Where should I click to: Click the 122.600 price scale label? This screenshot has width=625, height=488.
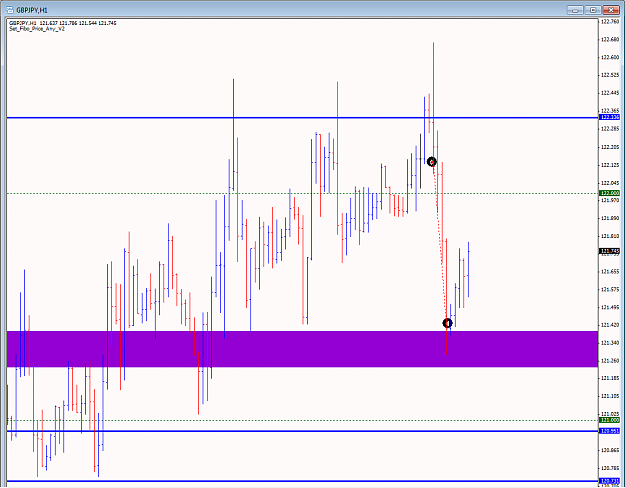610,57
